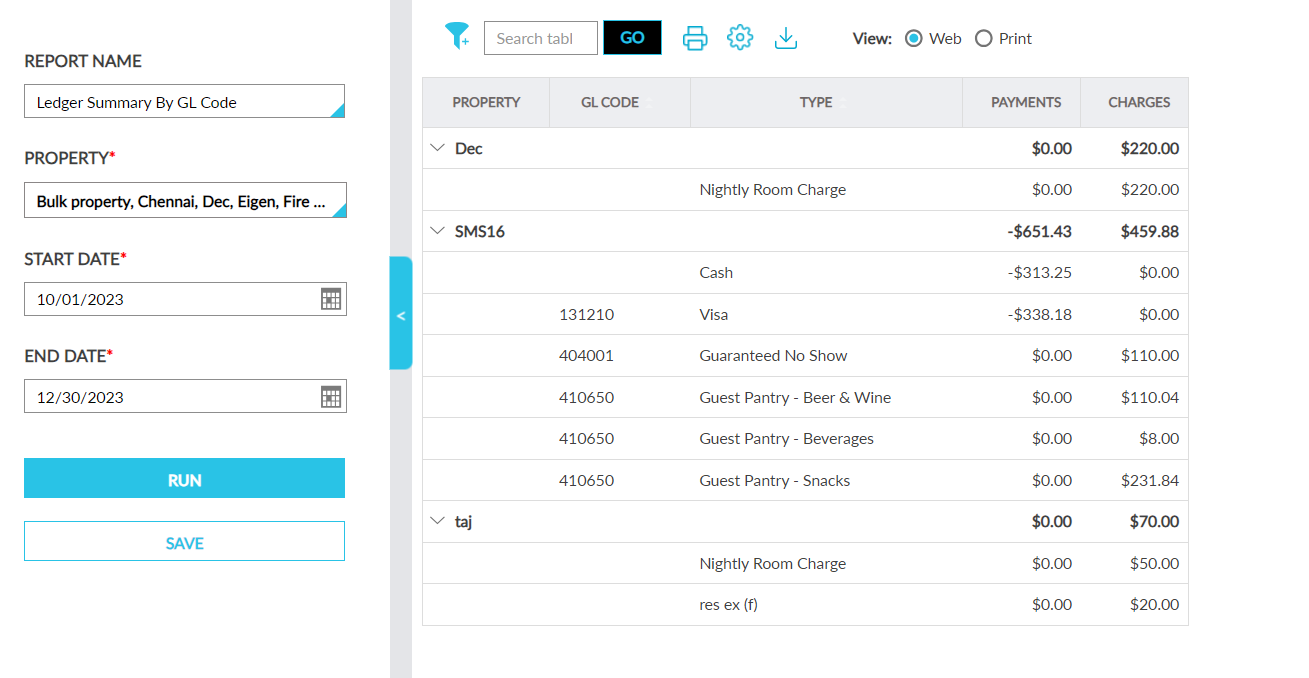Select Guest Pantry - Snacks row

805,480
